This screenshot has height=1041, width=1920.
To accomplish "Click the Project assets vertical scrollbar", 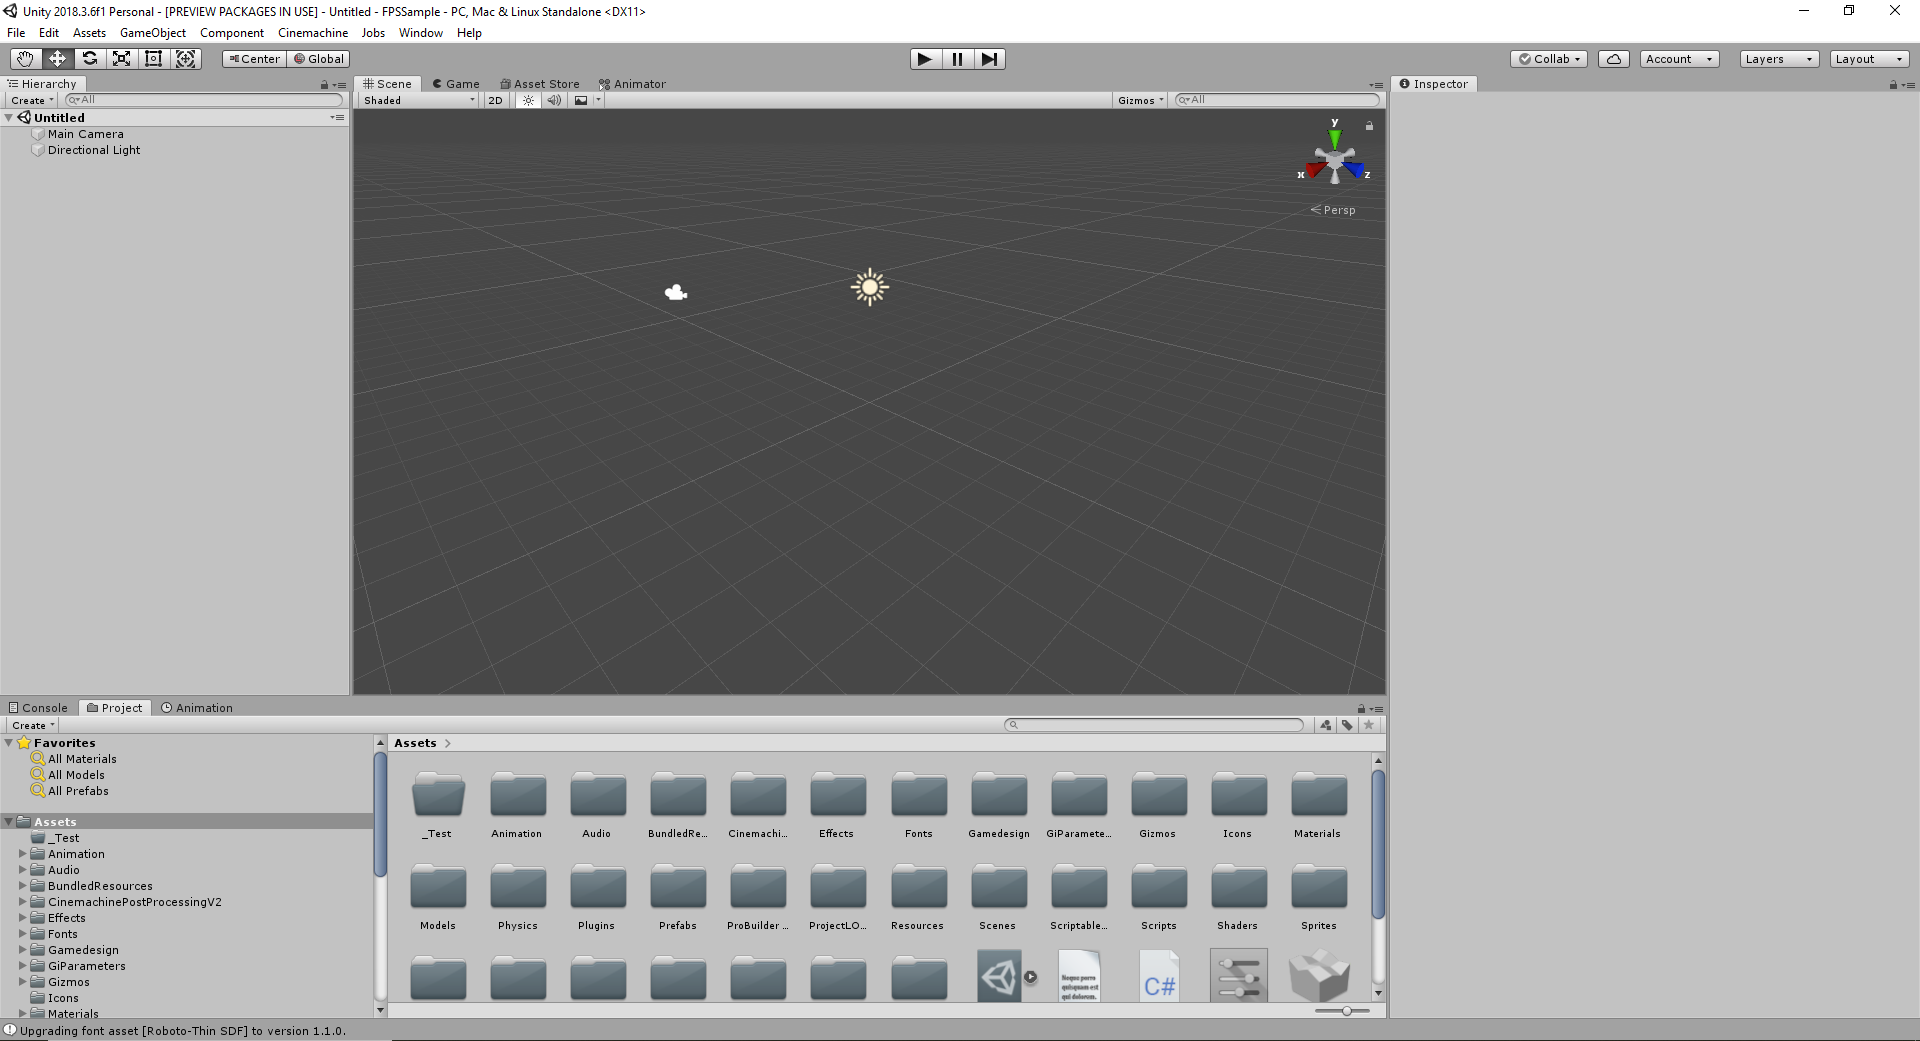I will click(x=1378, y=845).
